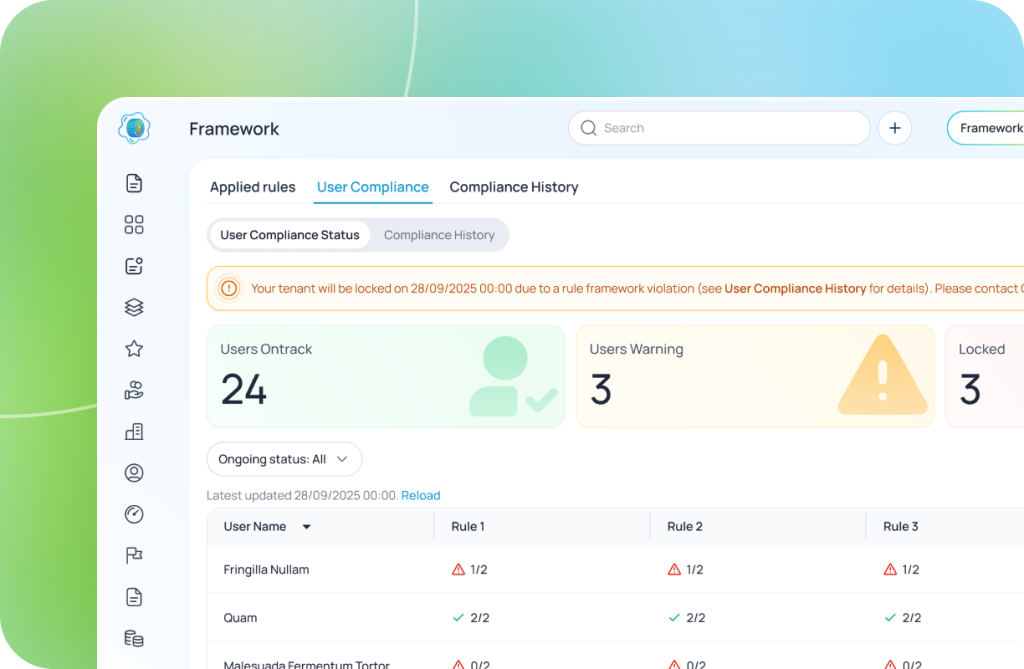Click the plus add button

pos(895,128)
